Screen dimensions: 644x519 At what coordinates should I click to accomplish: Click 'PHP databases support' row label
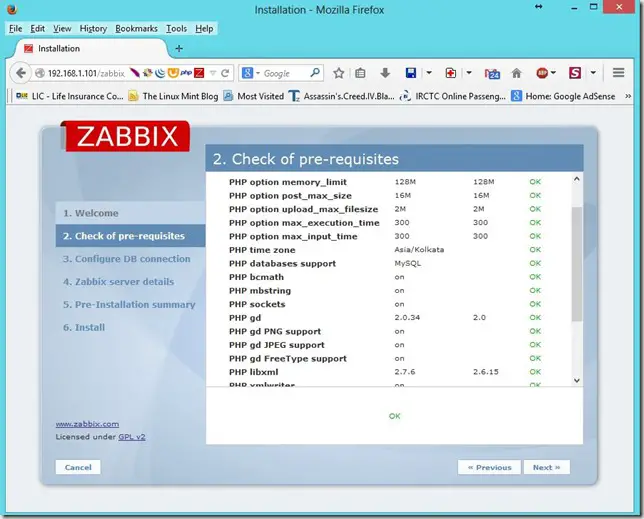click(282, 263)
